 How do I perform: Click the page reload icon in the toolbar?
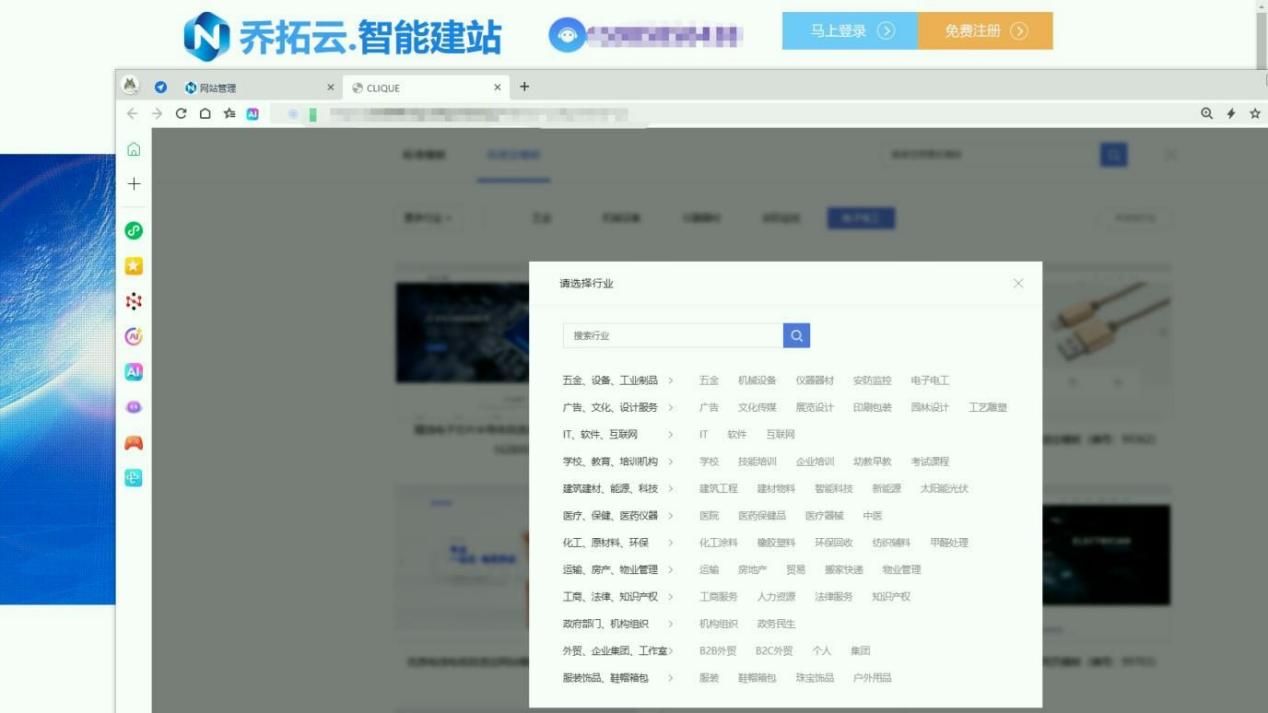tap(182, 114)
